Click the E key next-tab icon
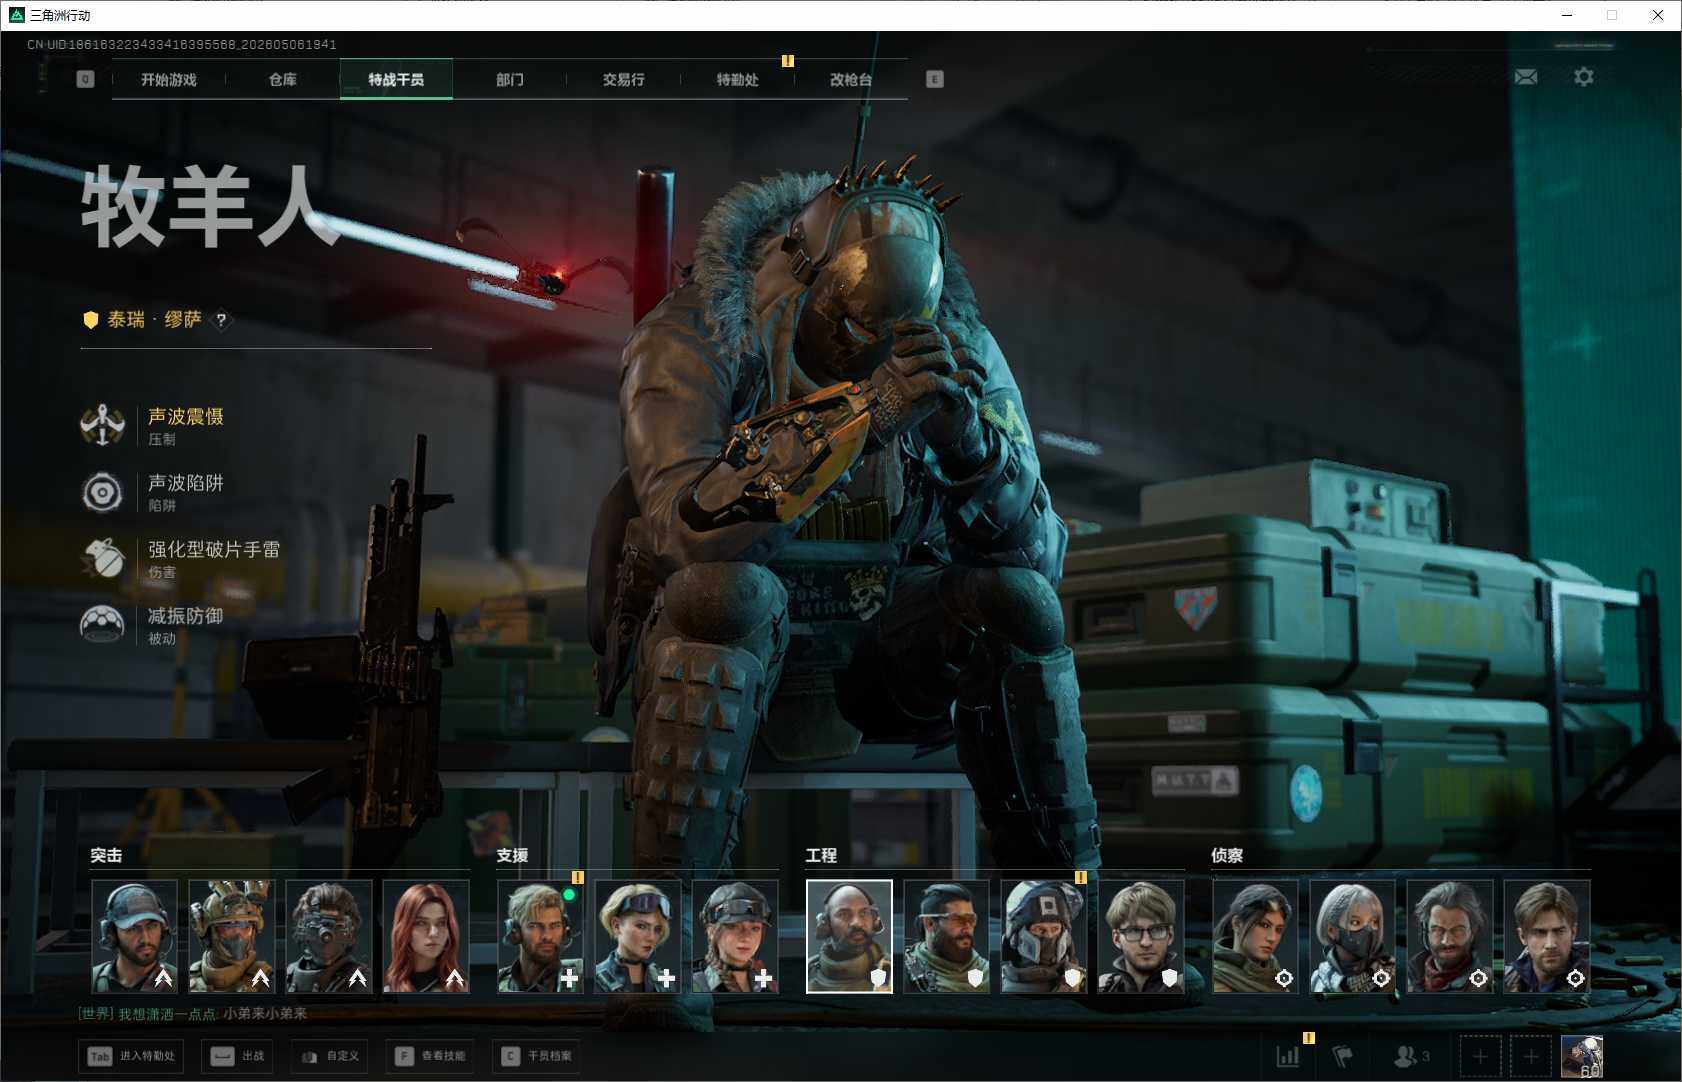 coord(935,79)
